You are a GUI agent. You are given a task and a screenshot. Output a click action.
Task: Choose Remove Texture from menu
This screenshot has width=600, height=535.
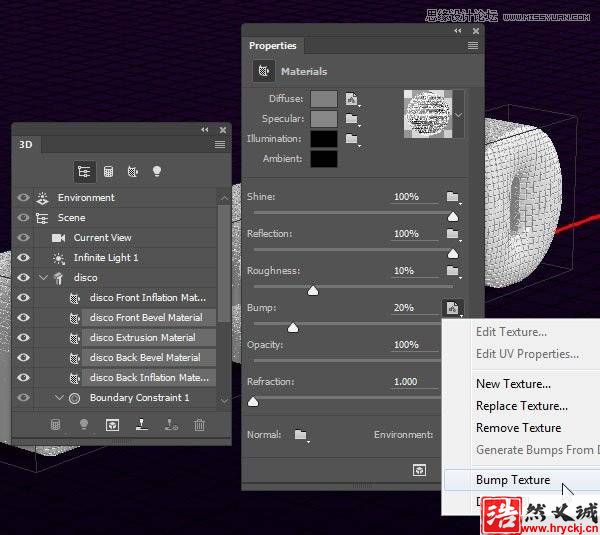(518, 428)
